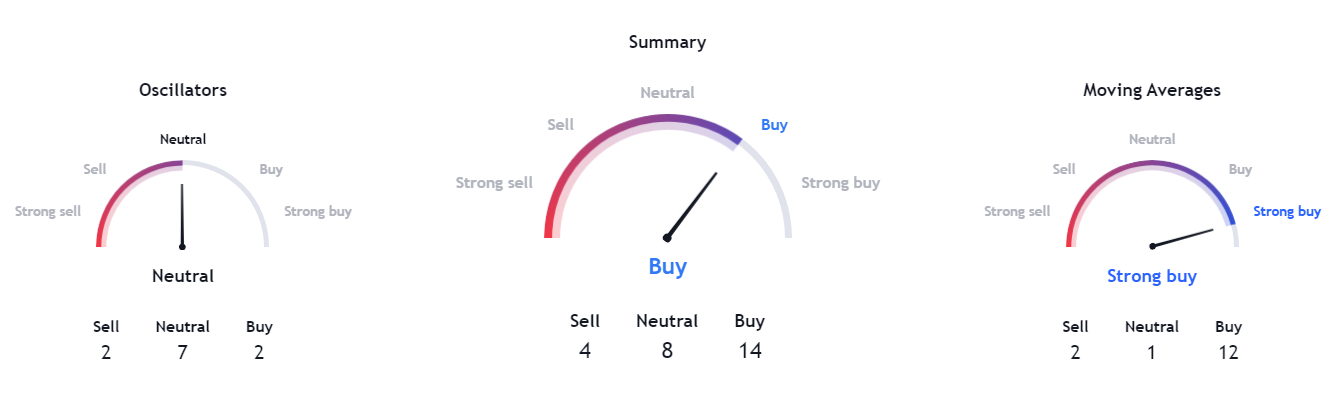This screenshot has width=1338, height=405.
Task: Click the highlighted Strong buy label on Moving Averages arc
Action: pyautogui.click(x=1287, y=211)
